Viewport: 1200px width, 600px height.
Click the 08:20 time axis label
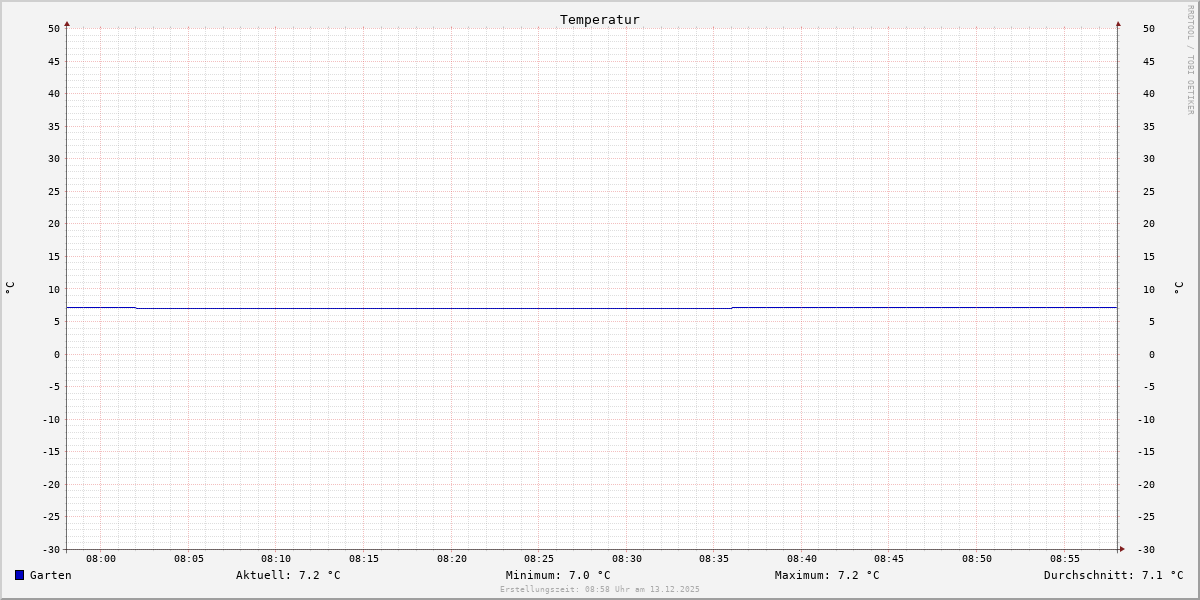(452, 559)
